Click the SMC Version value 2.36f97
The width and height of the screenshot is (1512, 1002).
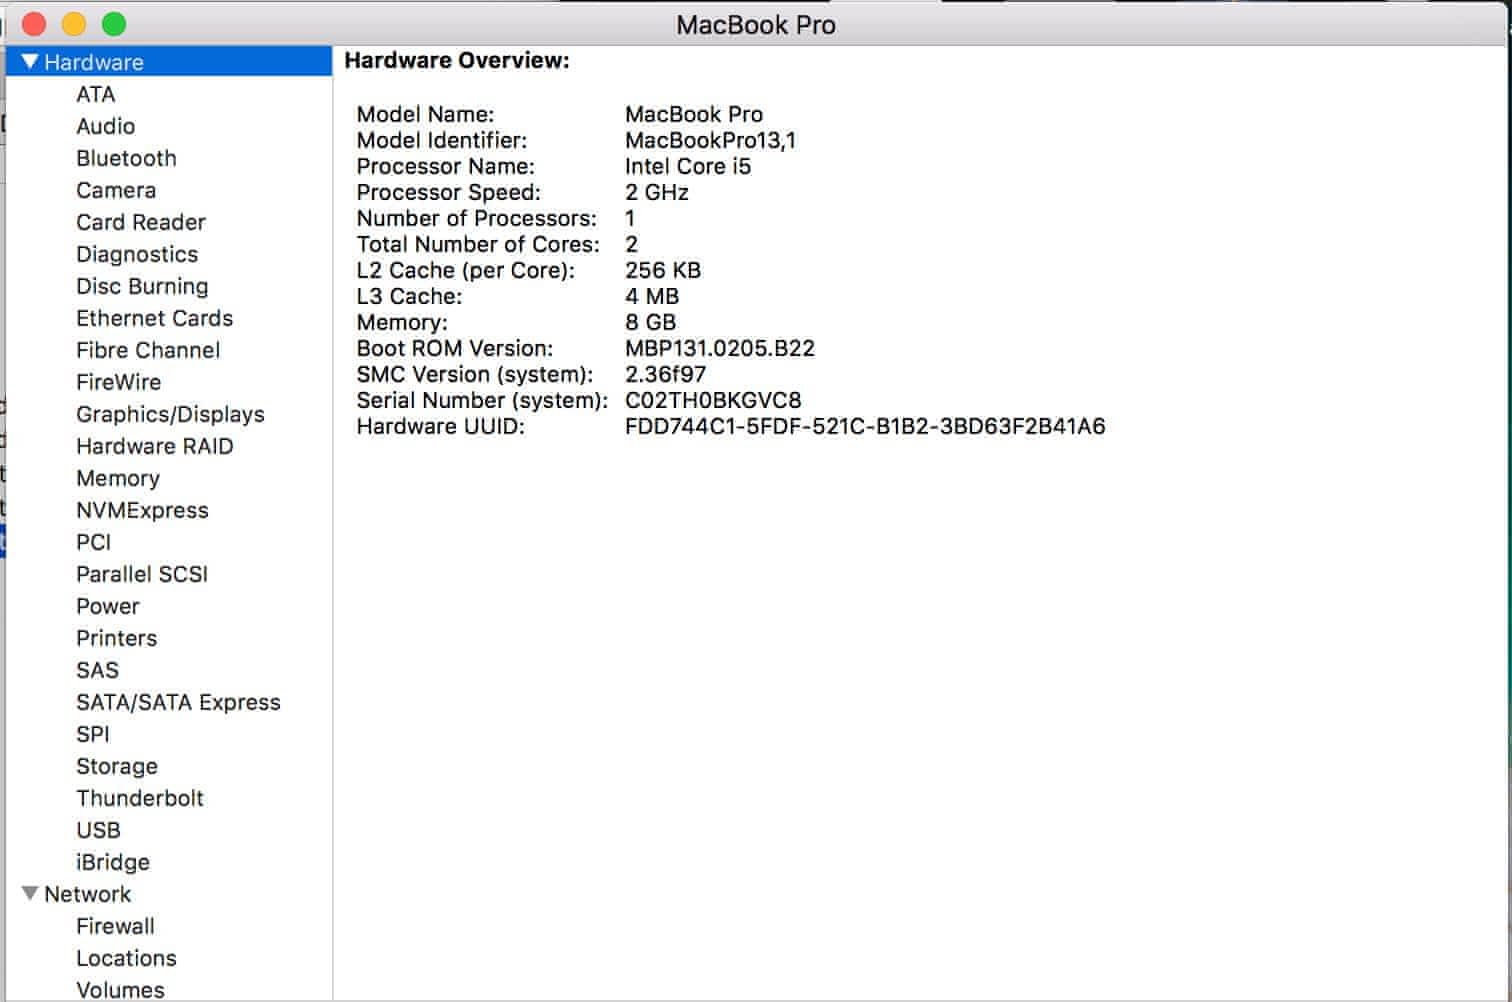[666, 374]
